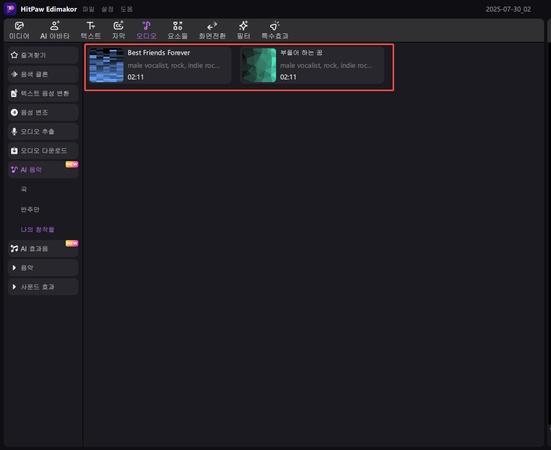Image resolution: width=551 pixels, height=450 pixels.
Task: Open 즐겨찾기 (Favorites) in the sidebar
Action: (43, 55)
